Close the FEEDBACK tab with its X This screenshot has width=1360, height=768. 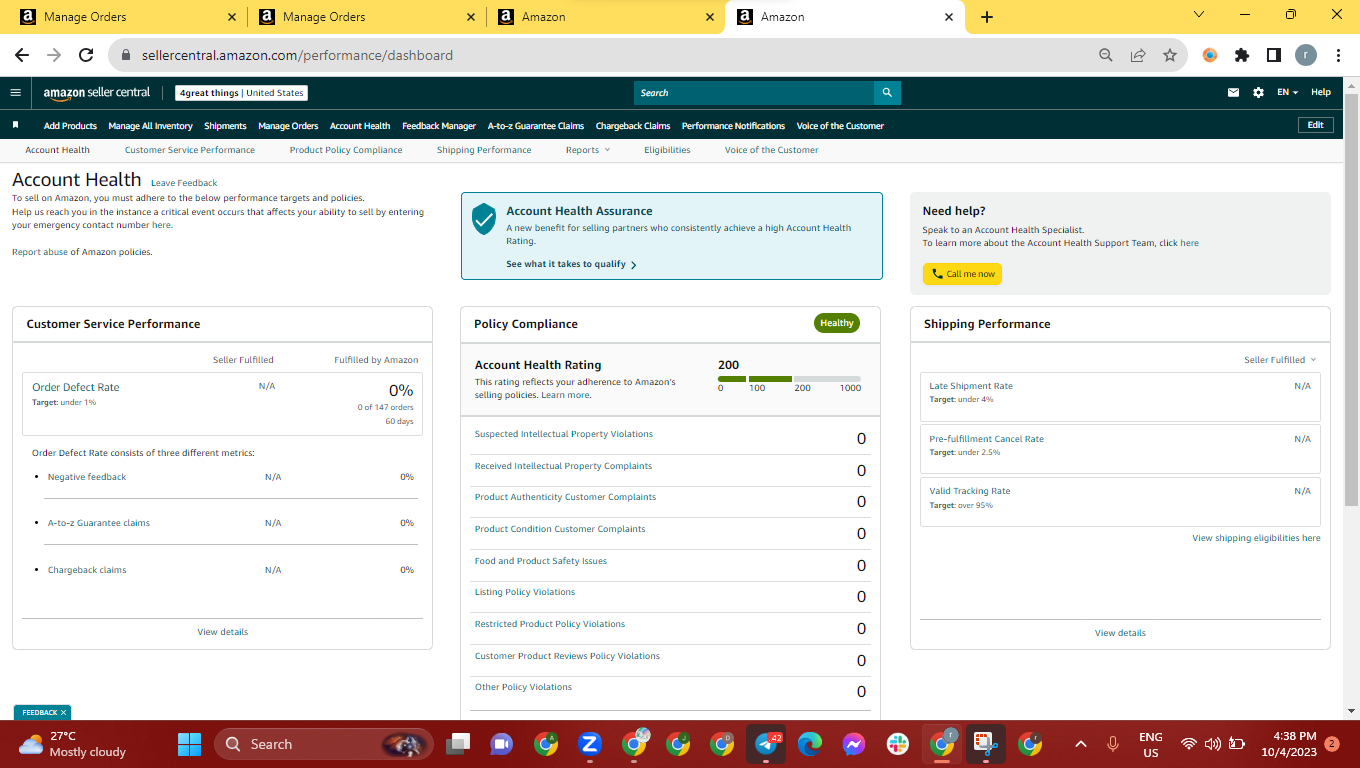(64, 713)
